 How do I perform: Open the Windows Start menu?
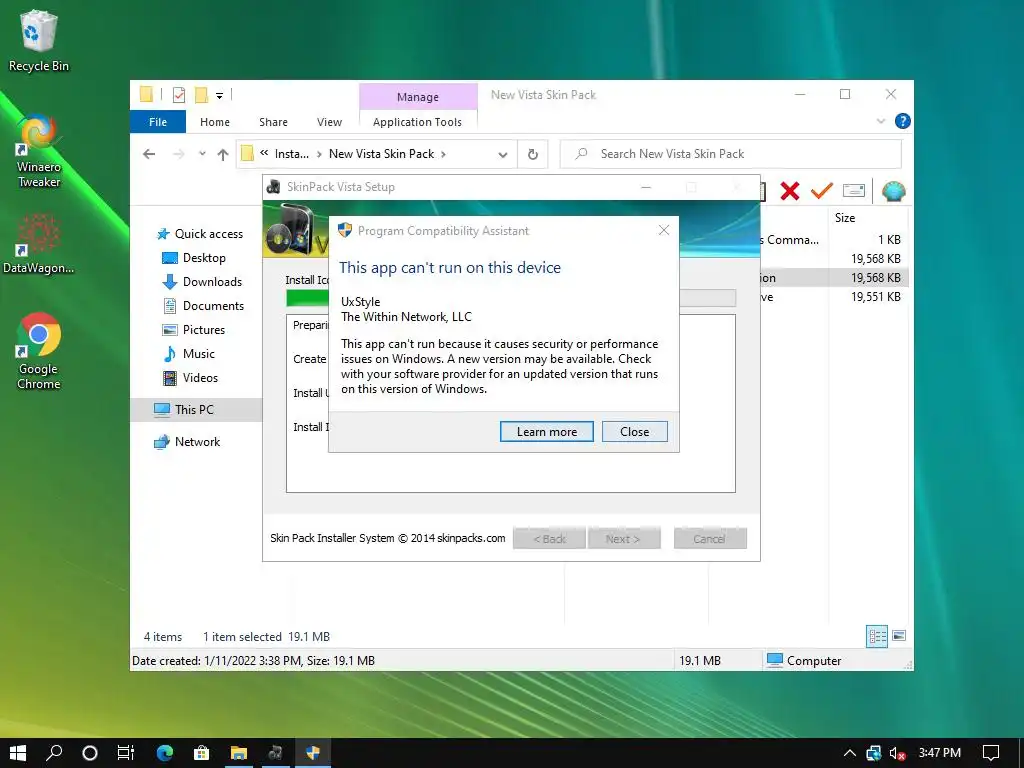(18, 753)
